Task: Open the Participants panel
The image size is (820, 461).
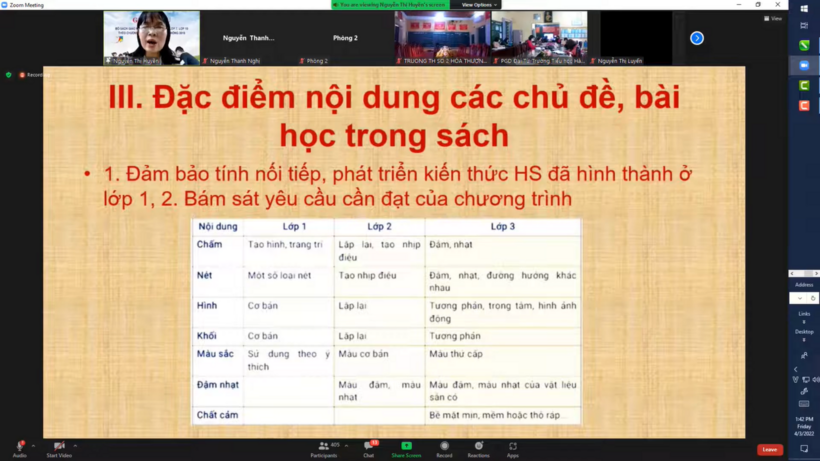Action: (x=323, y=446)
